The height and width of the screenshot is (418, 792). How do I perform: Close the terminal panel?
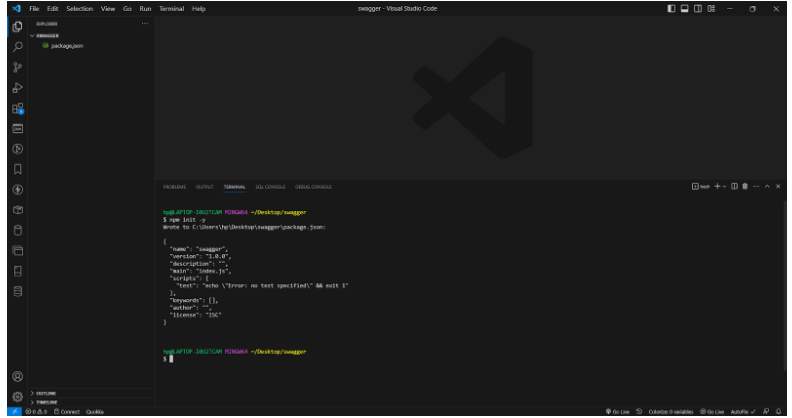tap(778, 187)
